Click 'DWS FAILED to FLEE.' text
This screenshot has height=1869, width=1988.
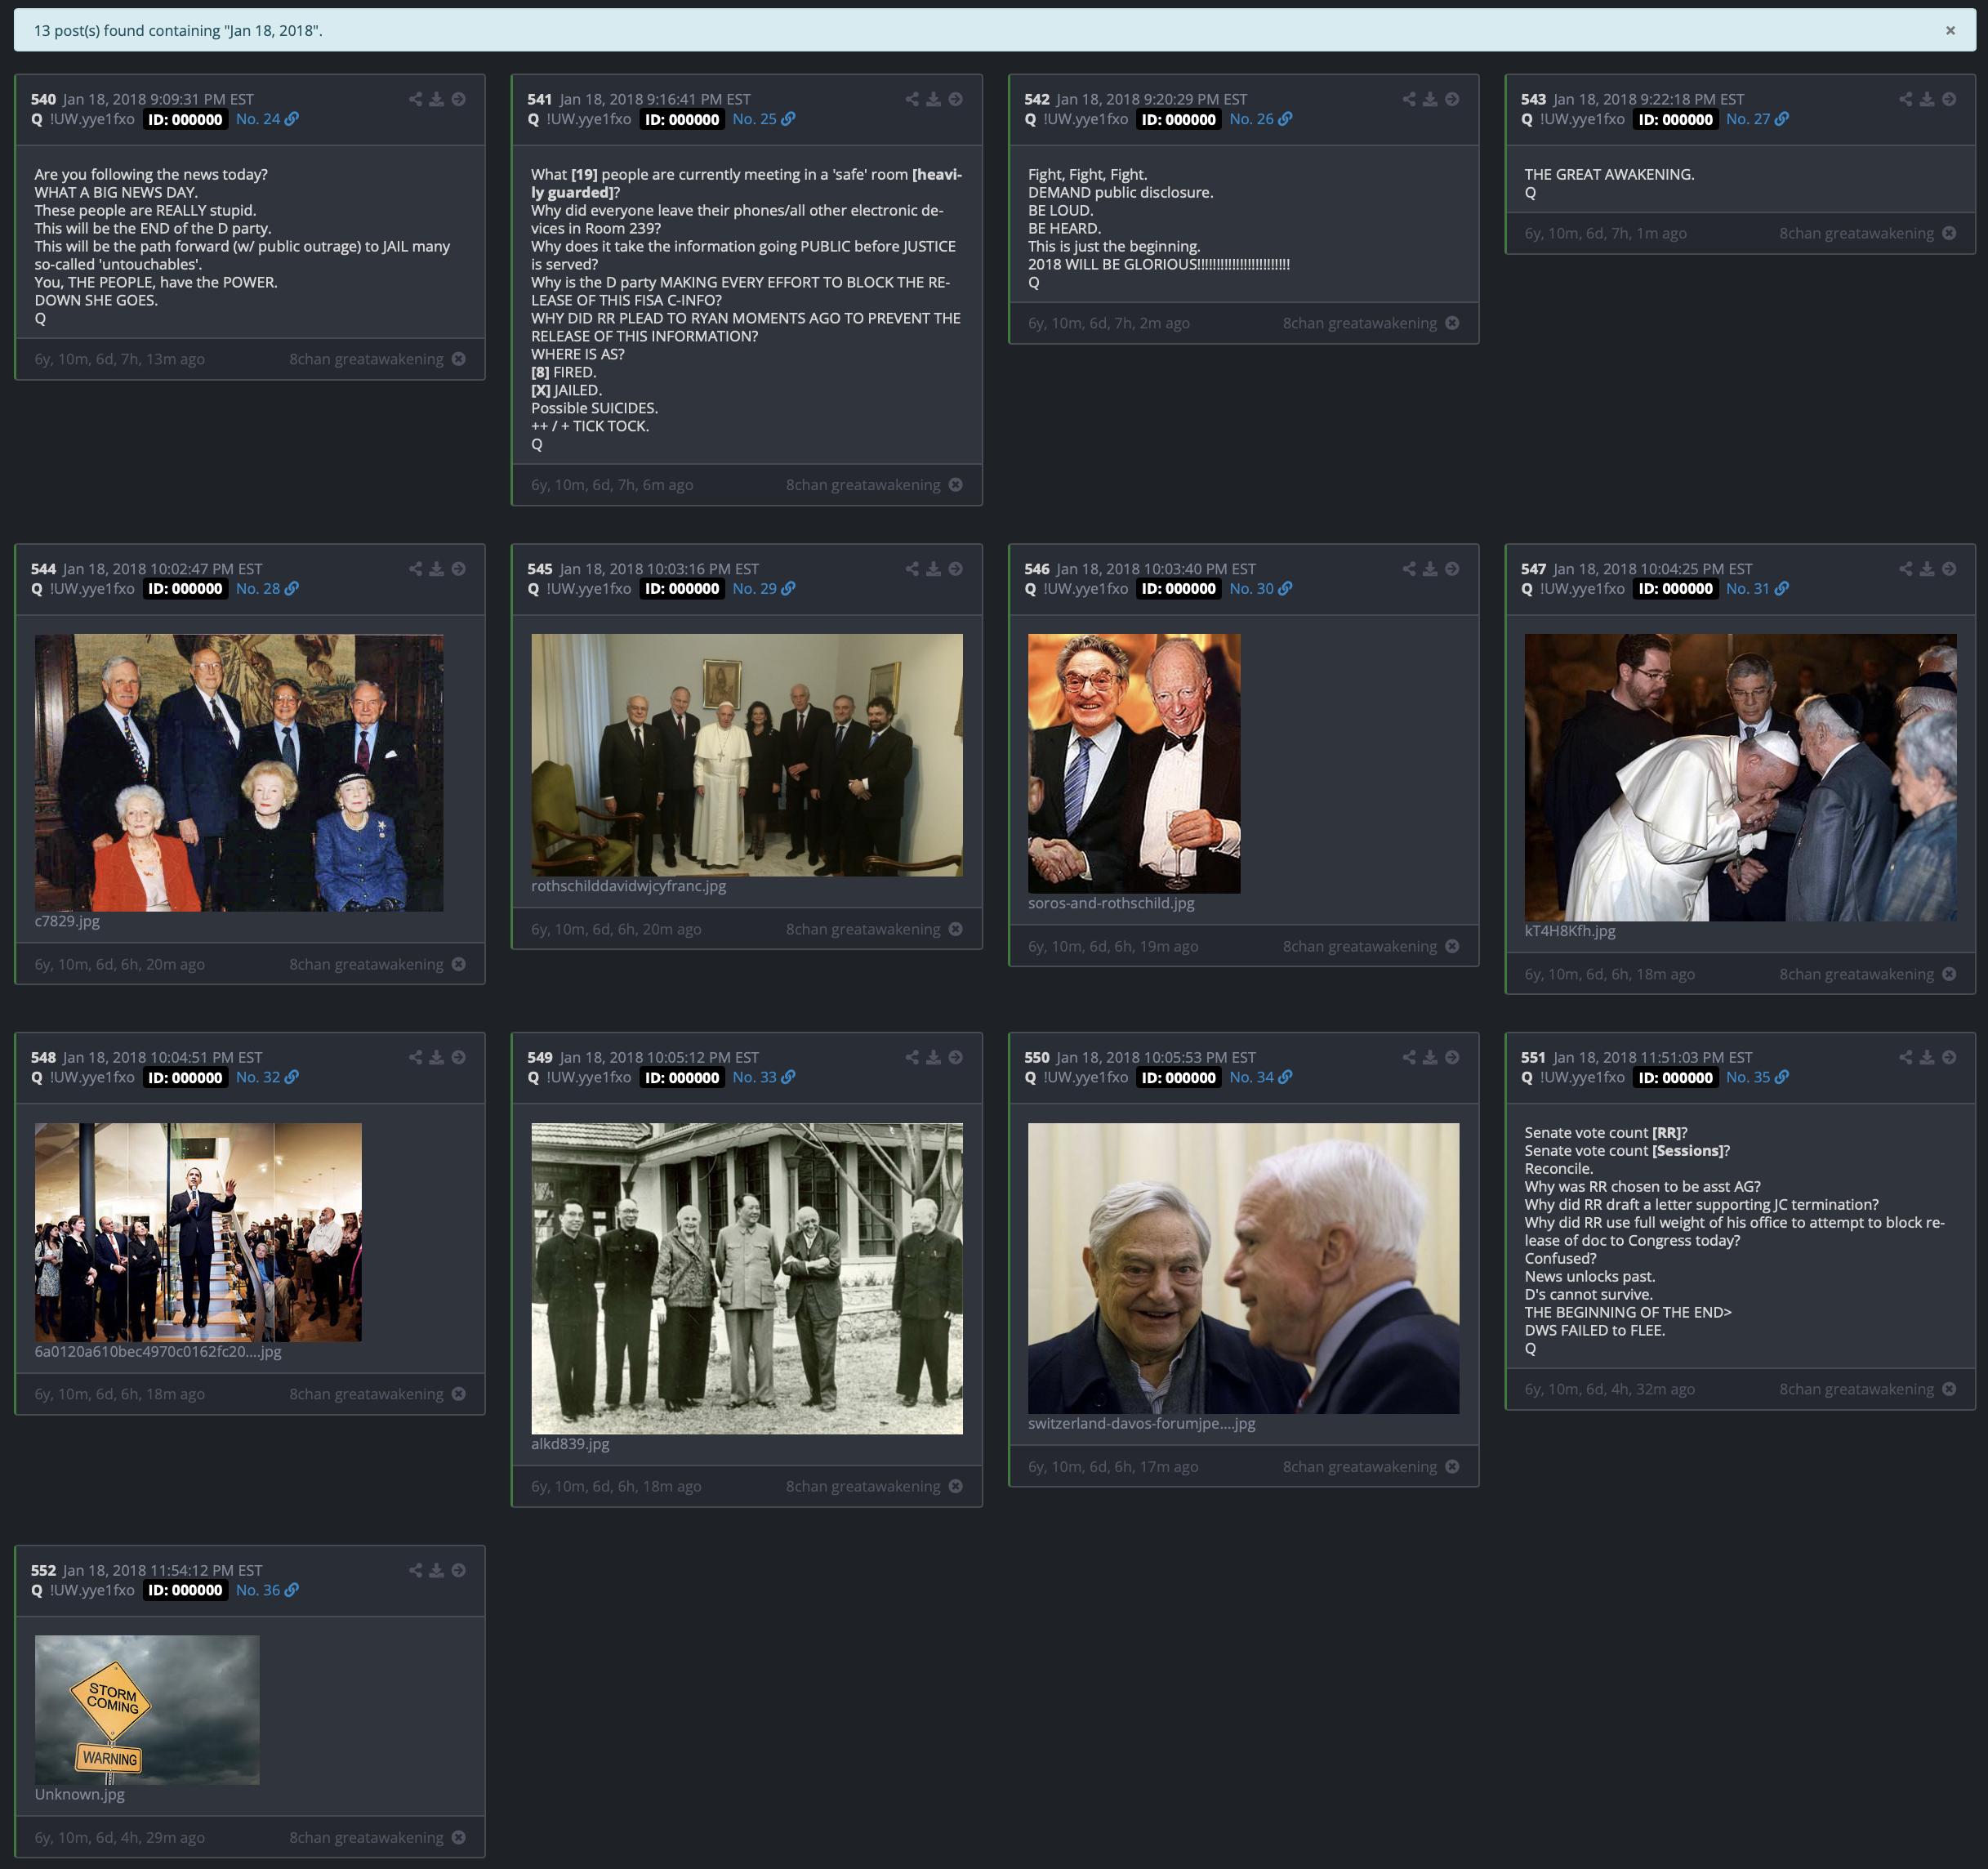point(1594,1330)
